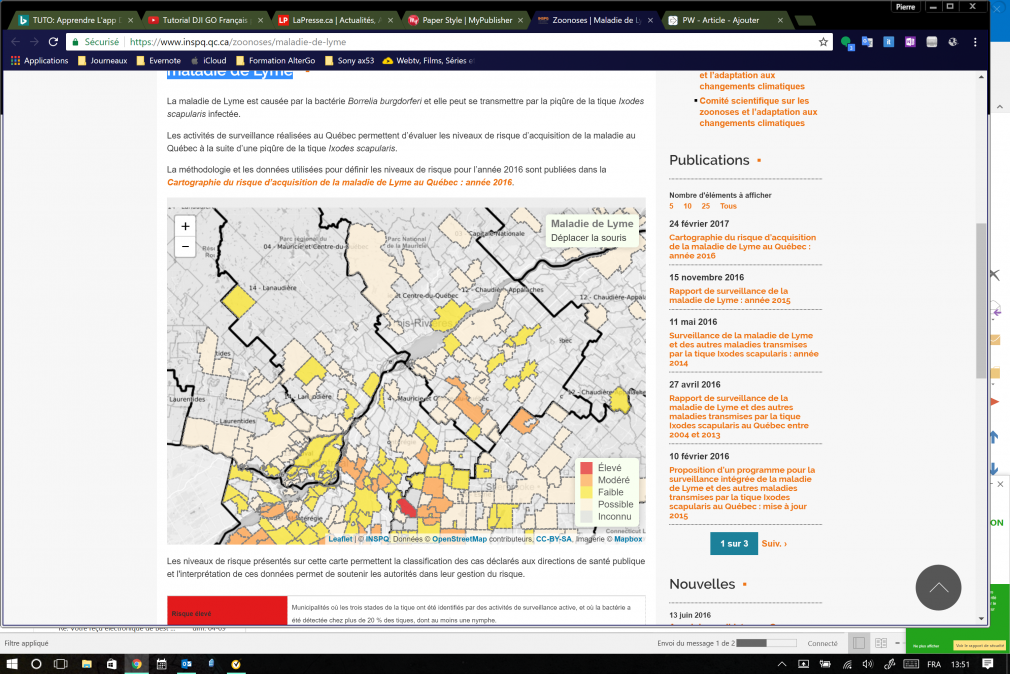Screen dimensions: 1010x674
Task: Open the Leaflet attribution link on map
Action: (x=340, y=539)
